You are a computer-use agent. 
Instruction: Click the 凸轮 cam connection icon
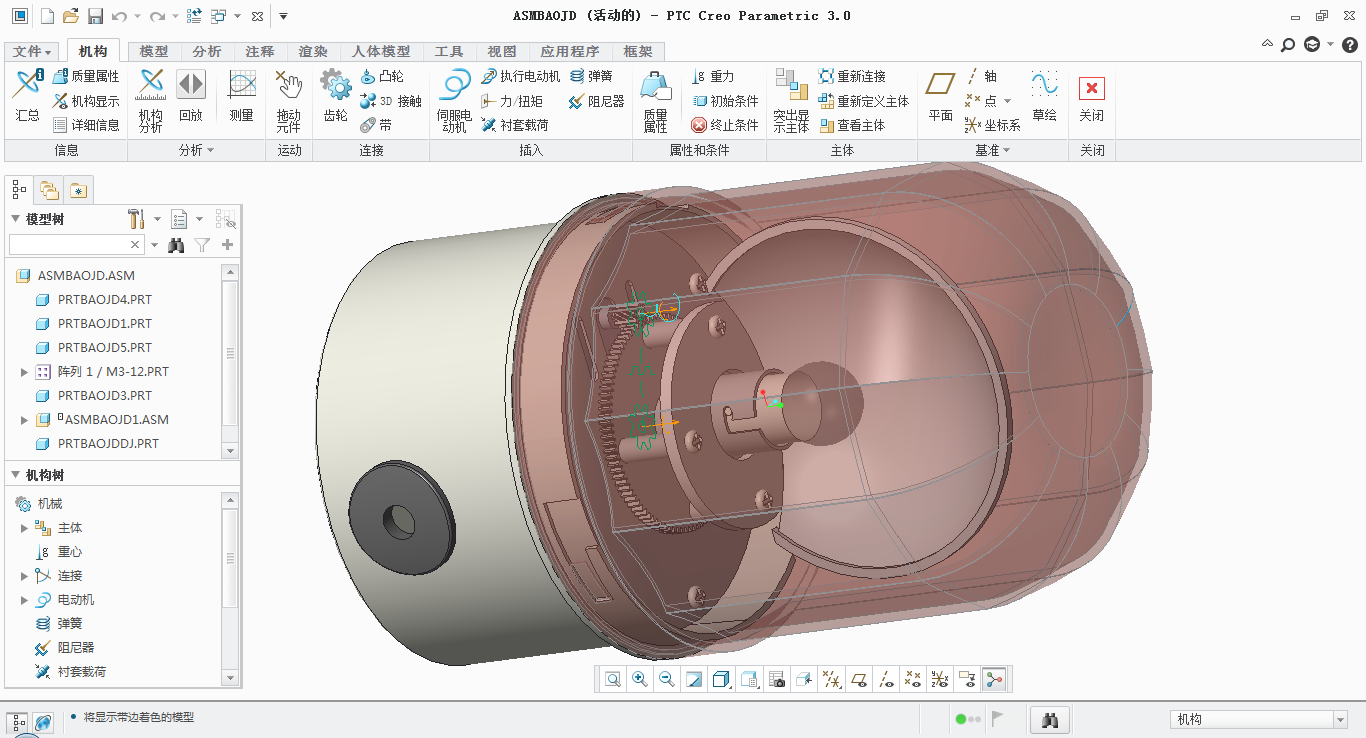click(x=381, y=76)
